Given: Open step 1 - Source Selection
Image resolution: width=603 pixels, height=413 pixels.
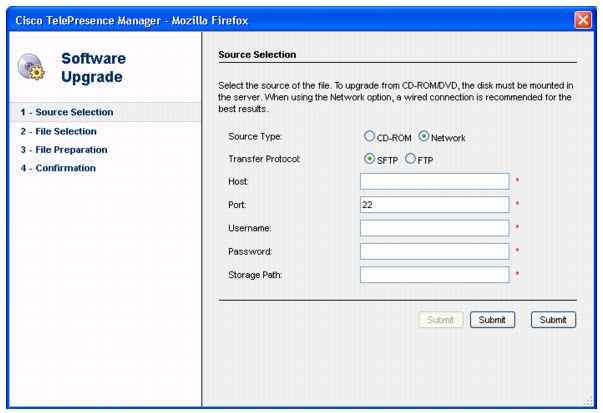Looking at the screenshot, I should 105,112.
